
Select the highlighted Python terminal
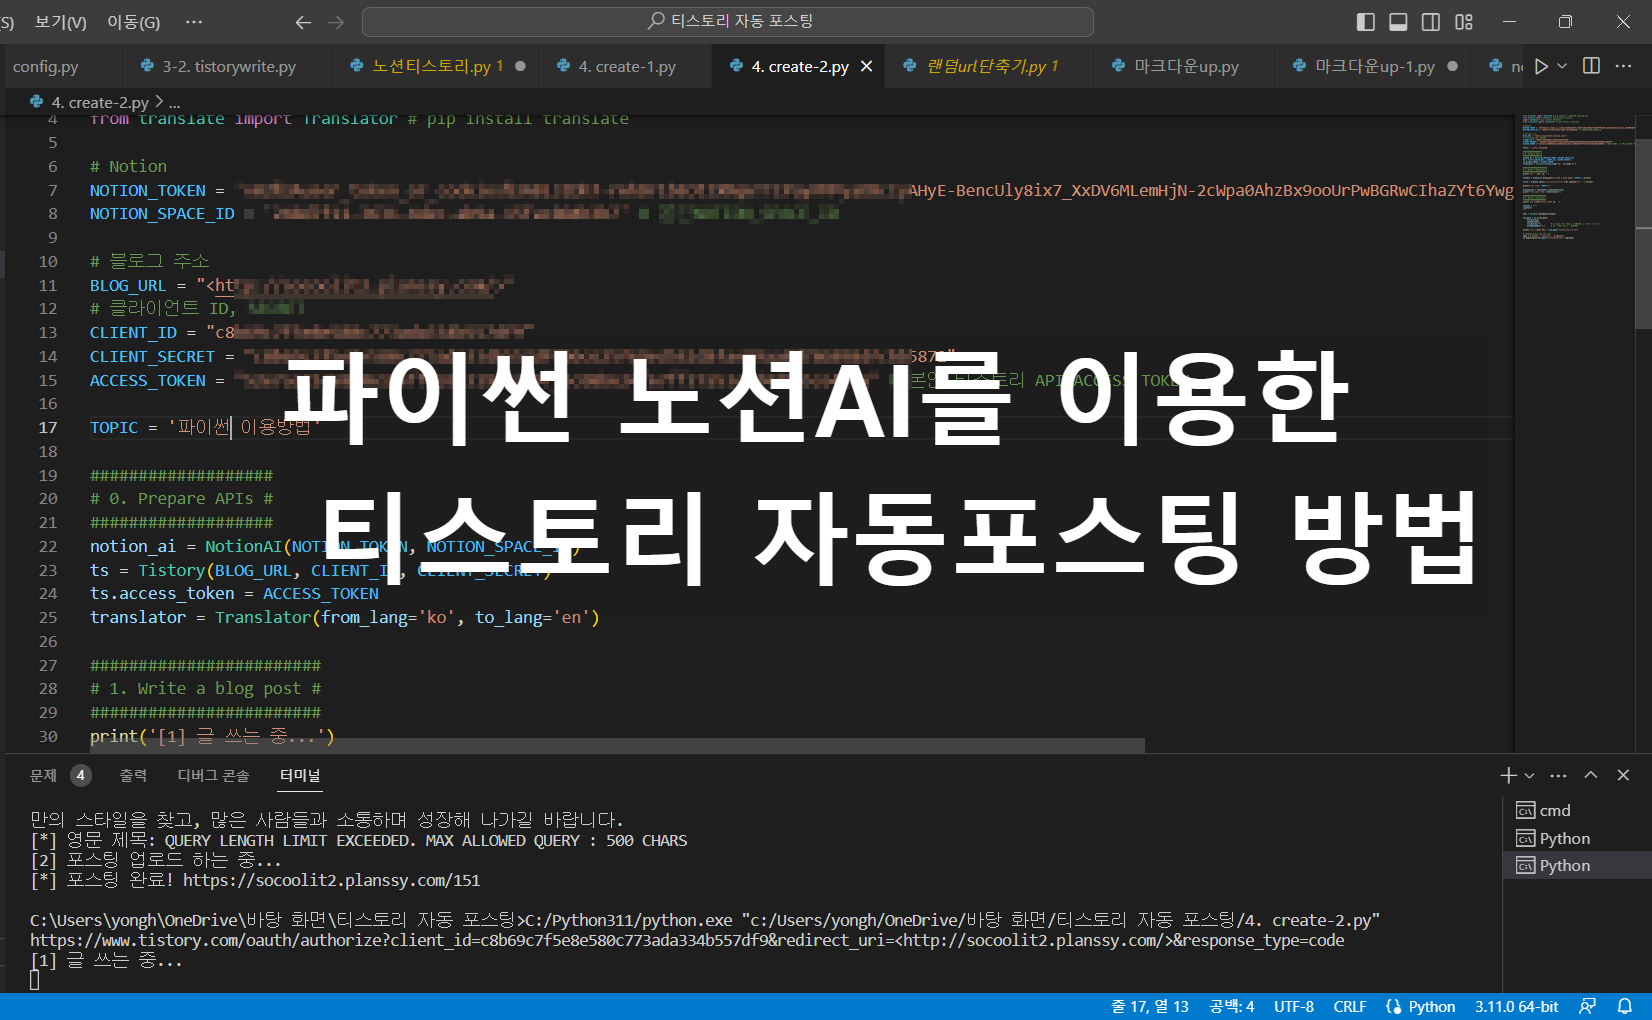1577,865
